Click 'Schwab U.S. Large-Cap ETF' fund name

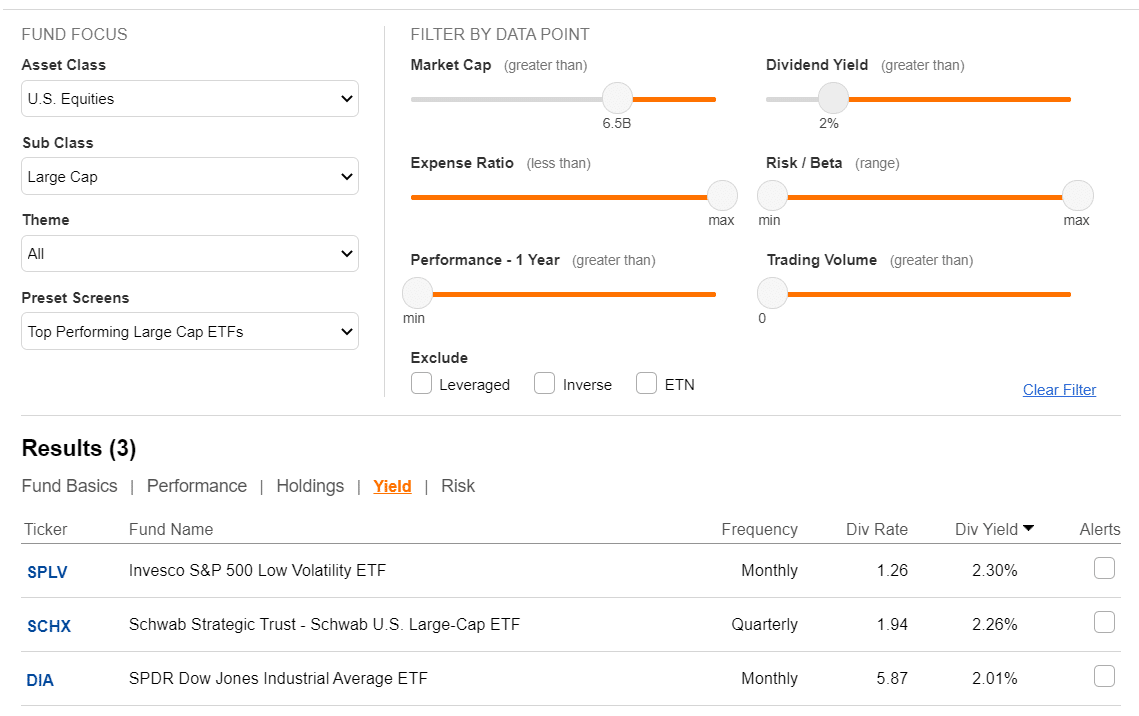coord(416,625)
